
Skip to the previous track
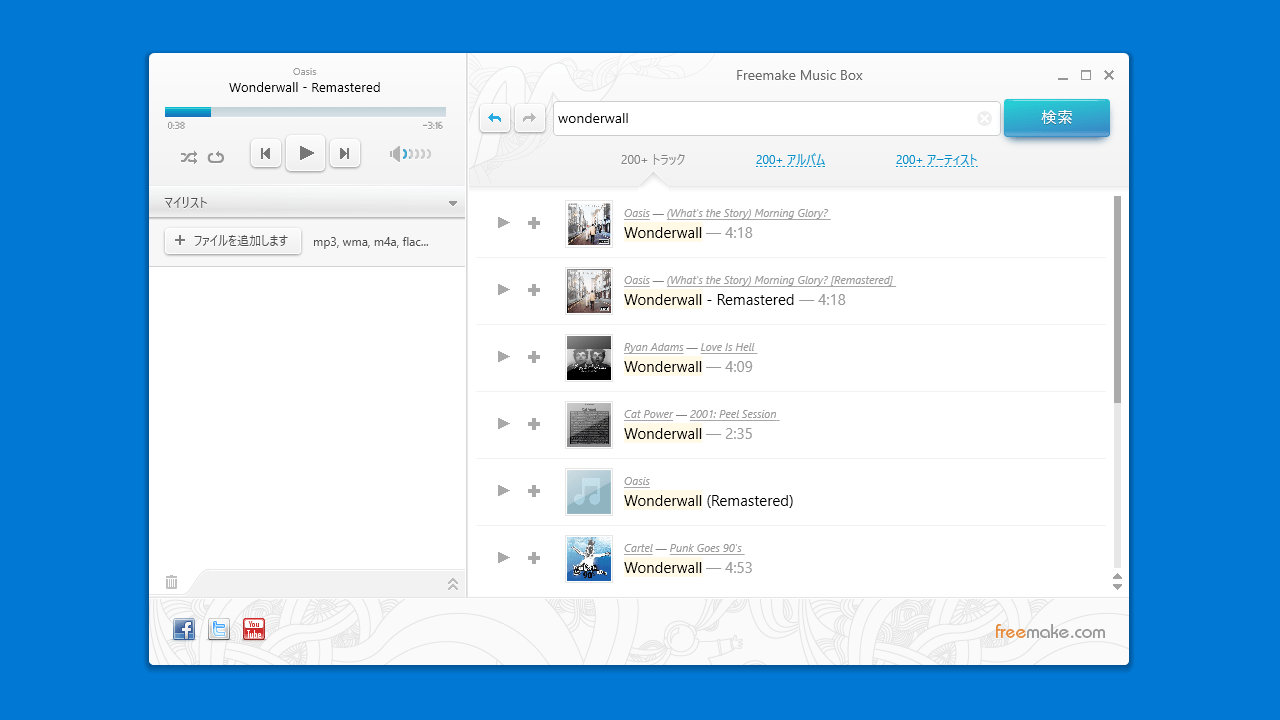[265, 153]
